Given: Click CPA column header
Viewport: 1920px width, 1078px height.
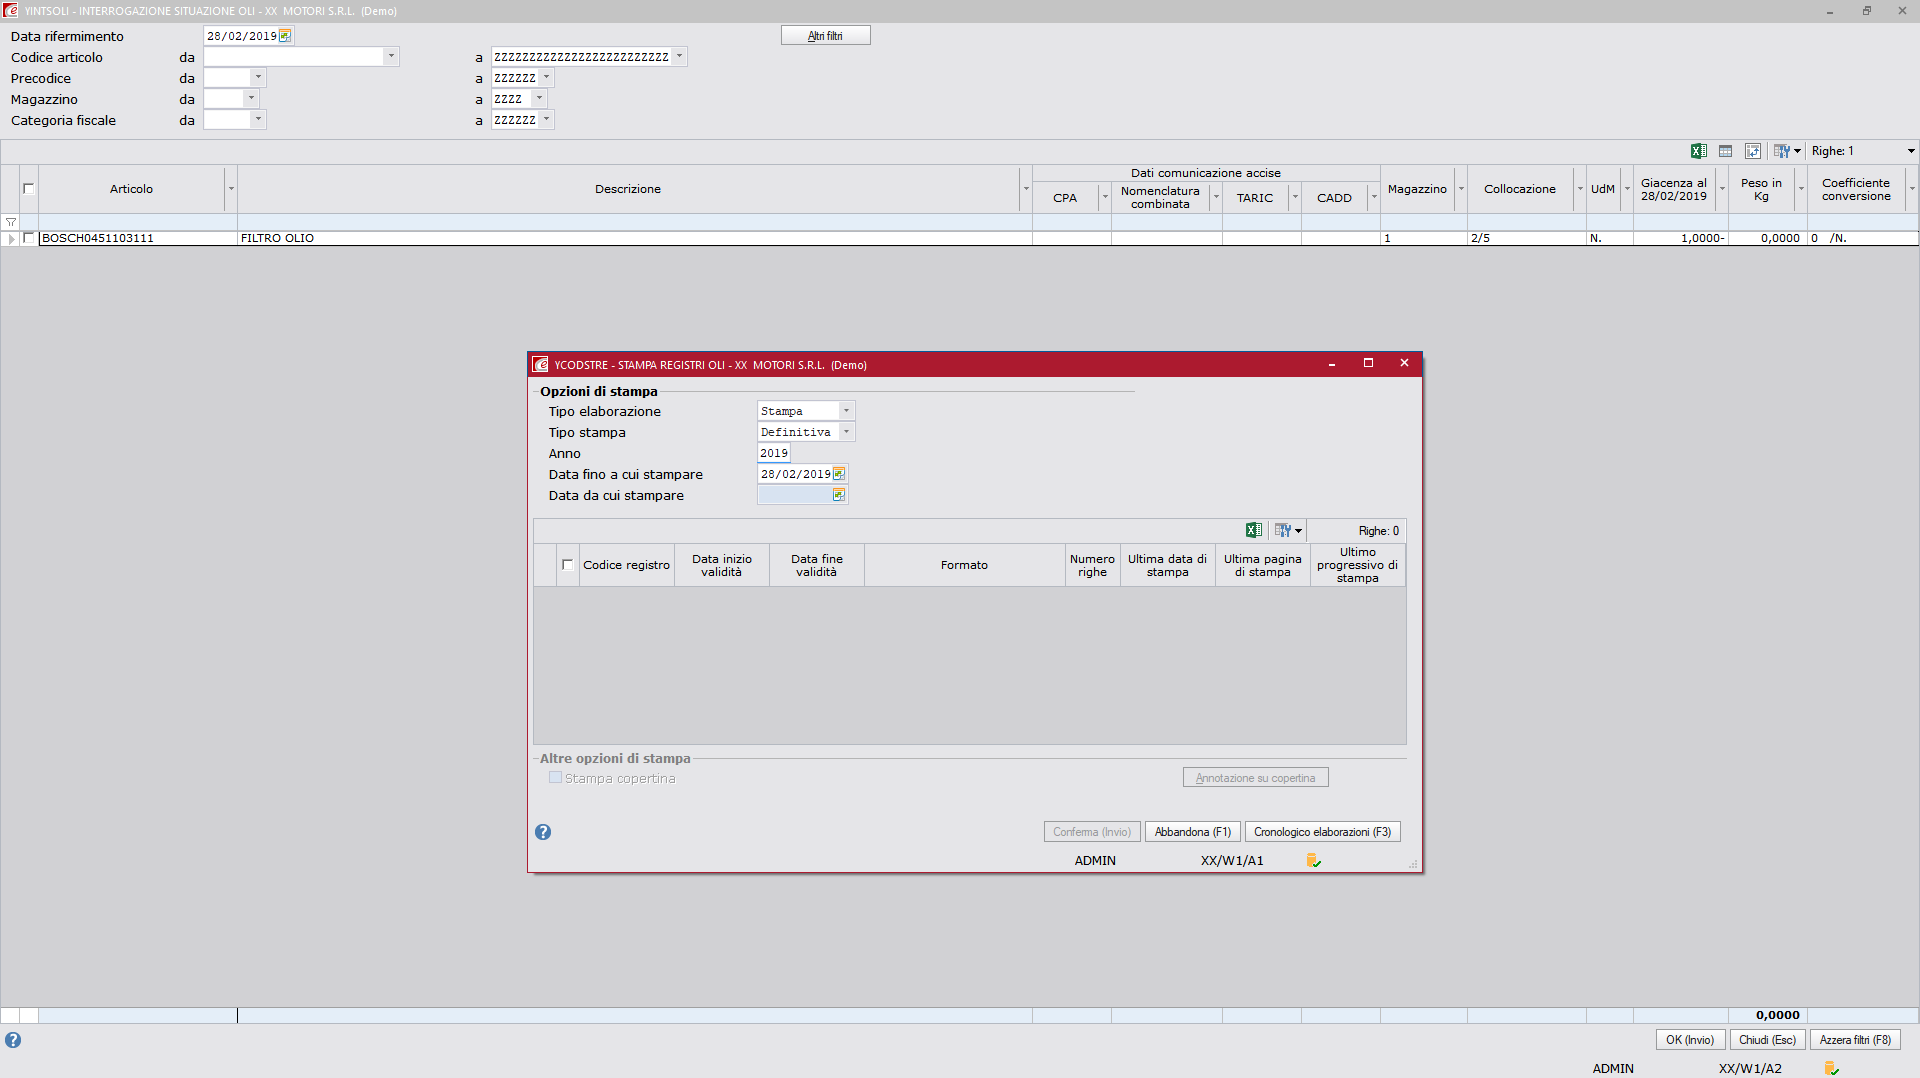Looking at the screenshot, I should pyautogui.click(x=1065, y=198).
